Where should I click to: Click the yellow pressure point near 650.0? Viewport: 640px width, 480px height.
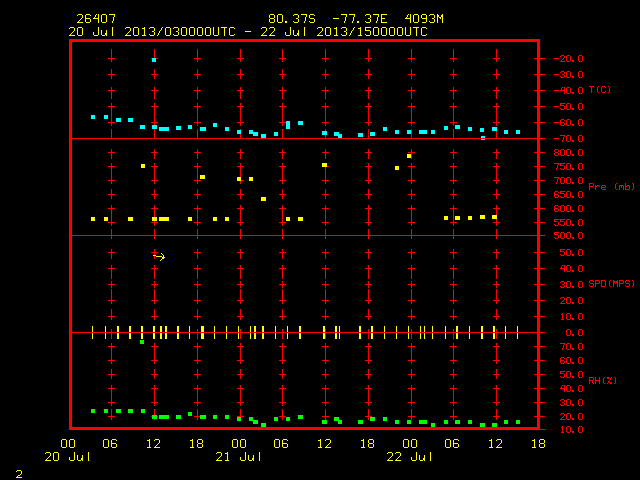pos(264,199)
